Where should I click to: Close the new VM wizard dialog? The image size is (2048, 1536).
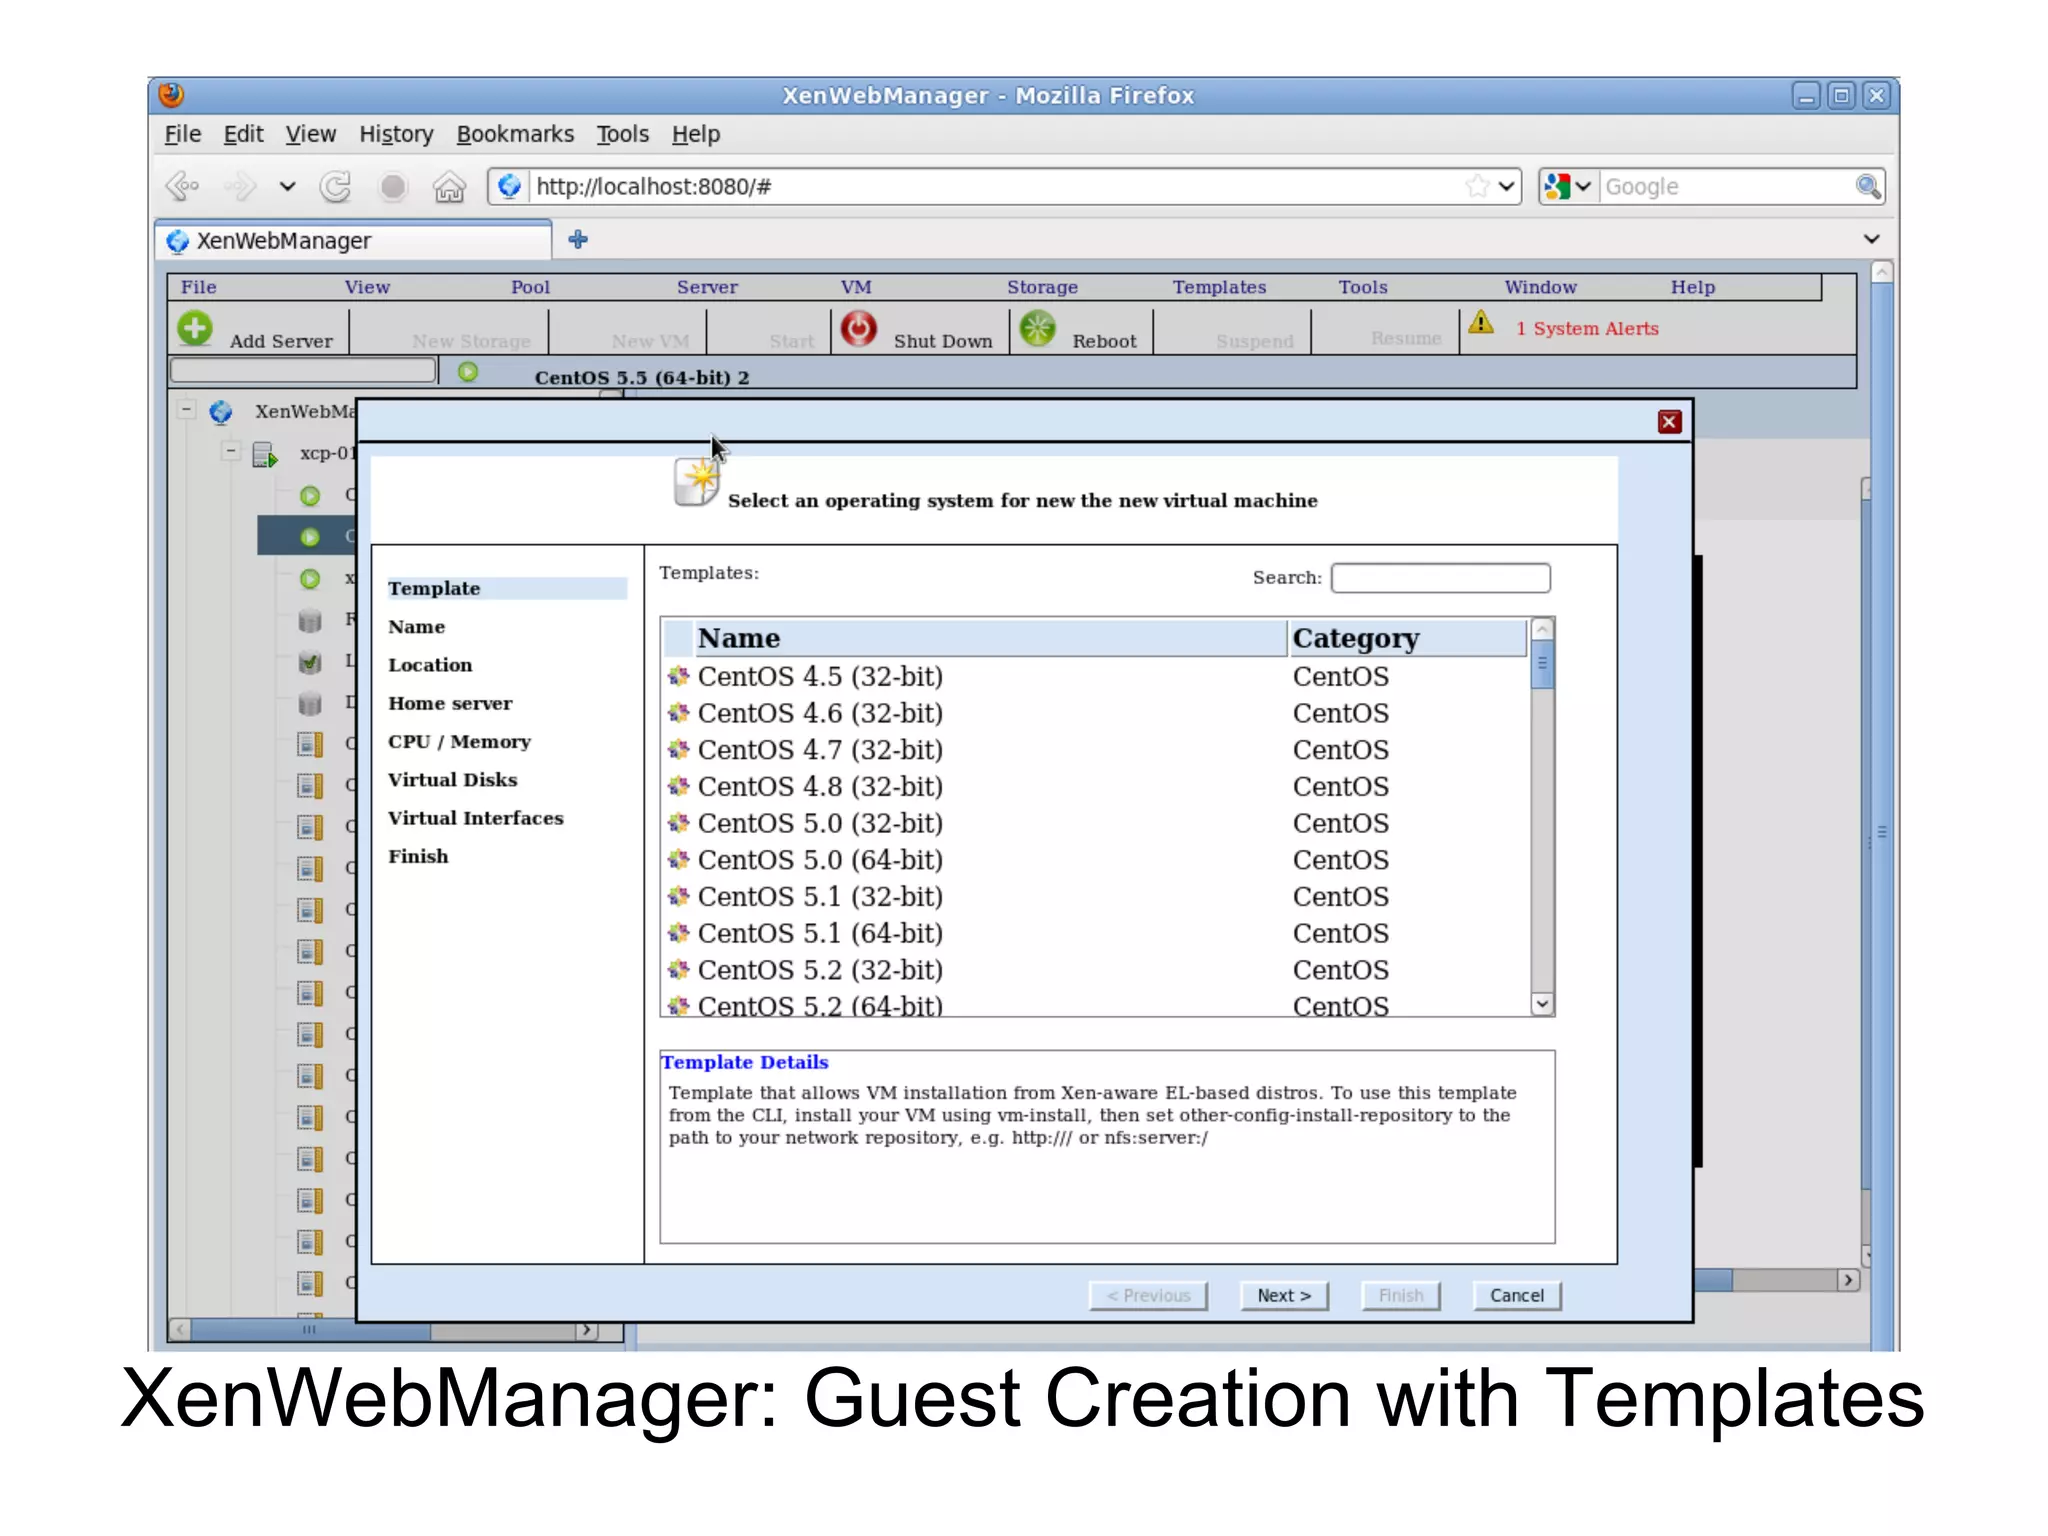[1669, 422]
